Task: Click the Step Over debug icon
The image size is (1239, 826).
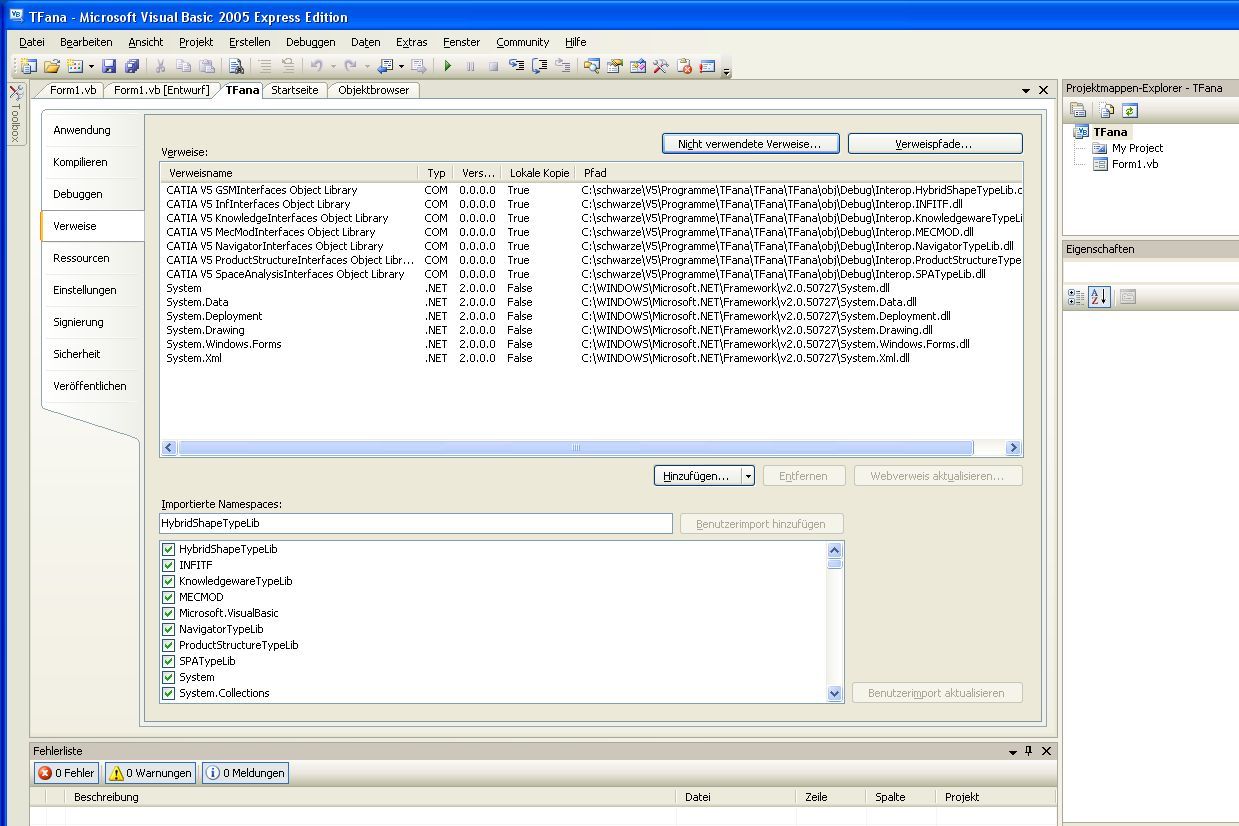Action: coord(539,67)
